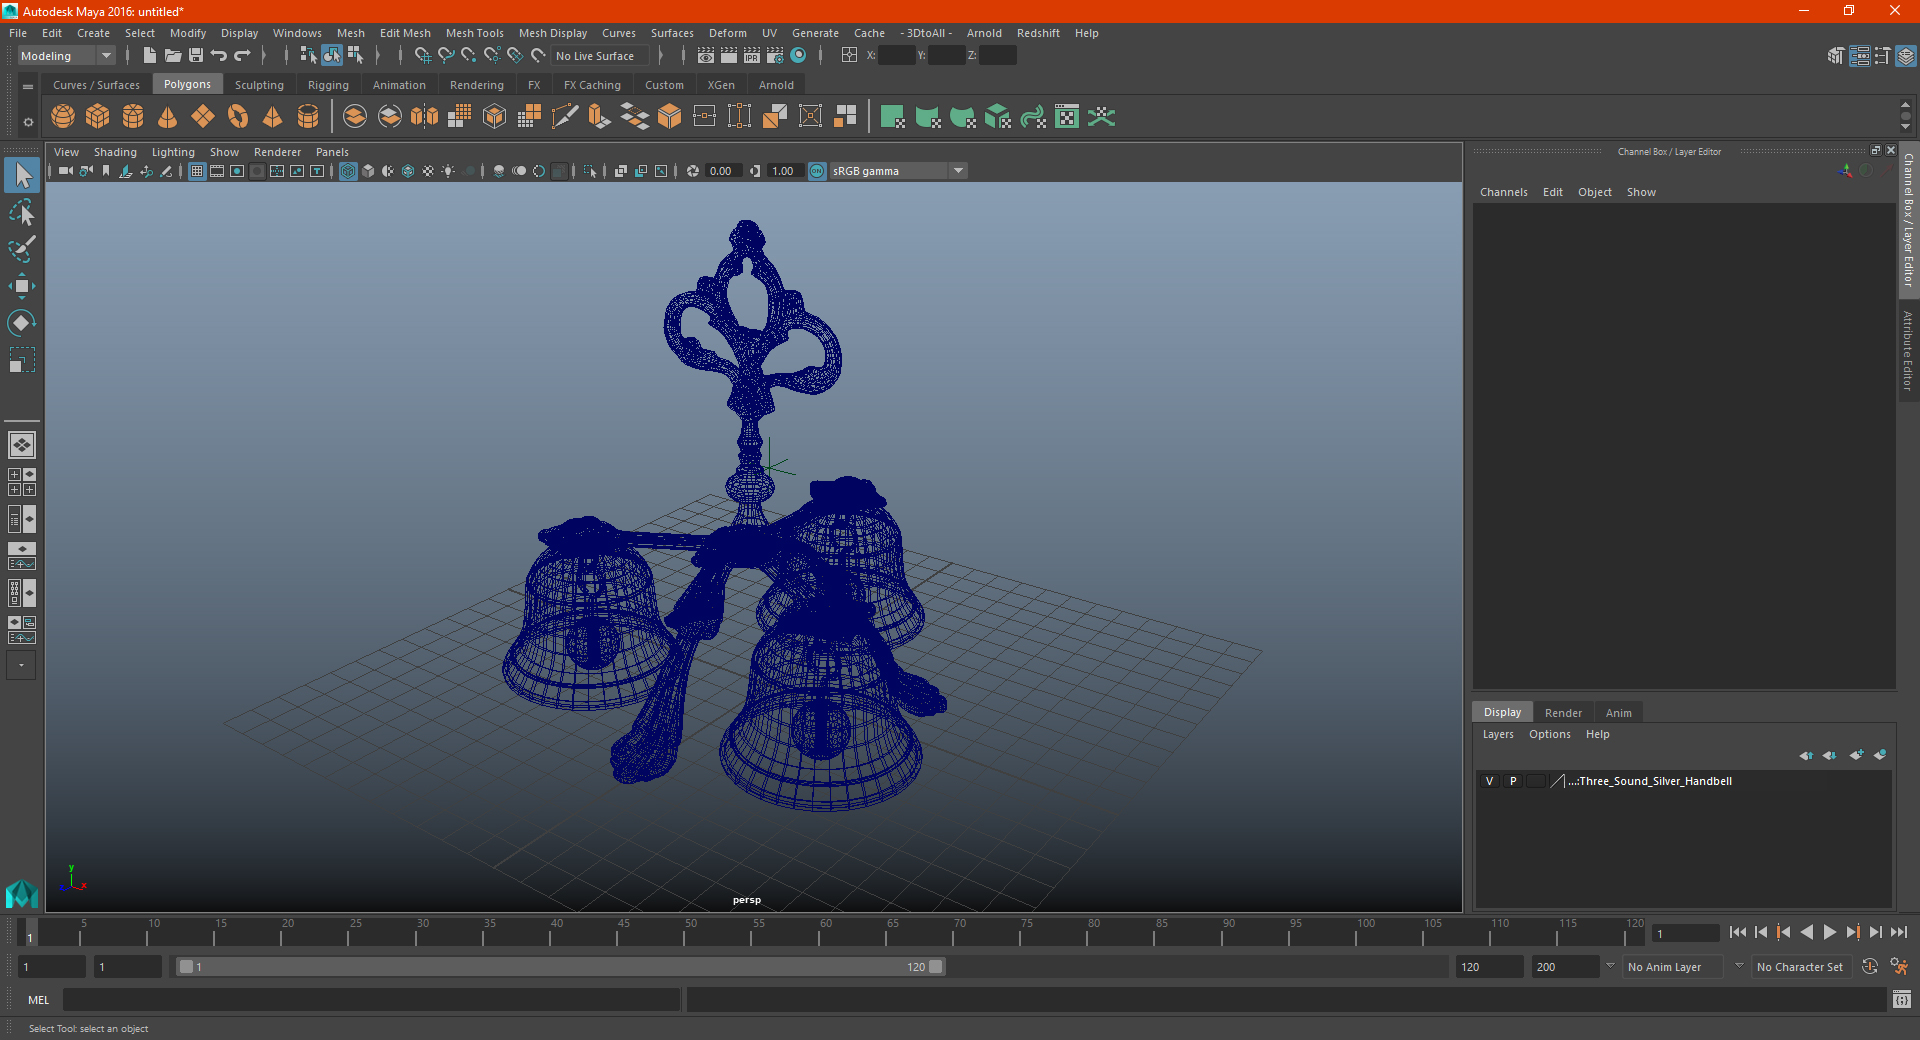This screenshot has width=1920, height=1040.
Task: Create a polygon torus from shelf
Action: [x=238, y=117]
